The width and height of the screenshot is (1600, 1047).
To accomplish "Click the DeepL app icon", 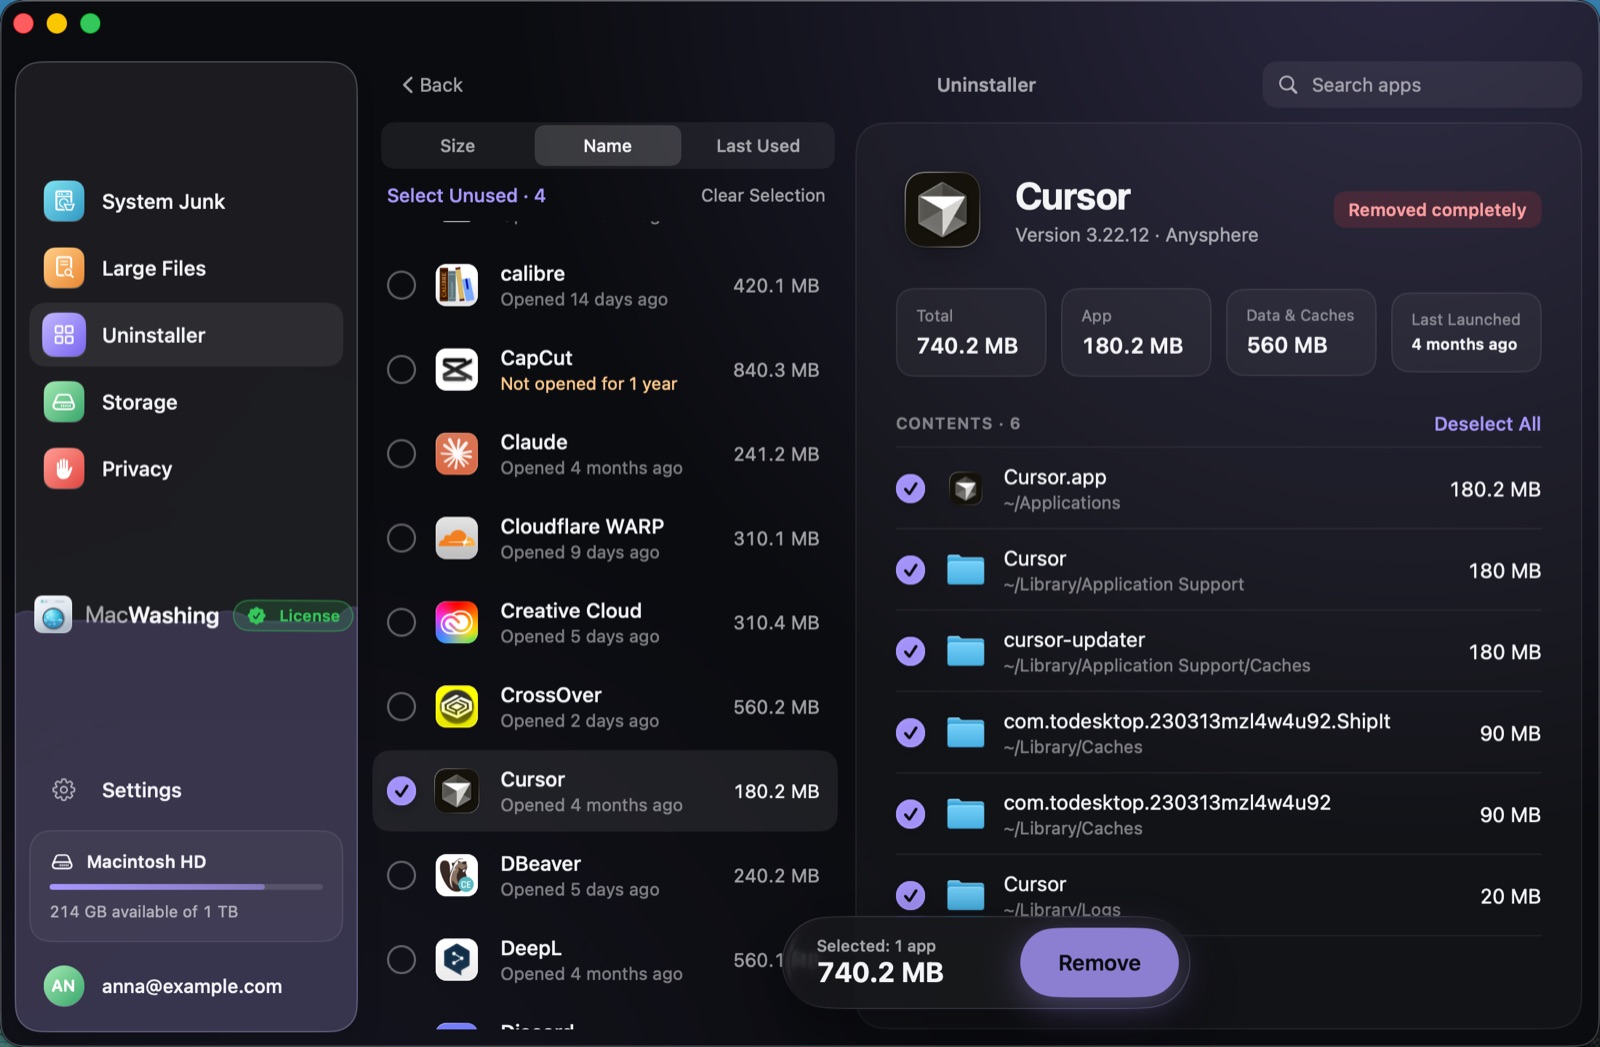I will point(457,960).
